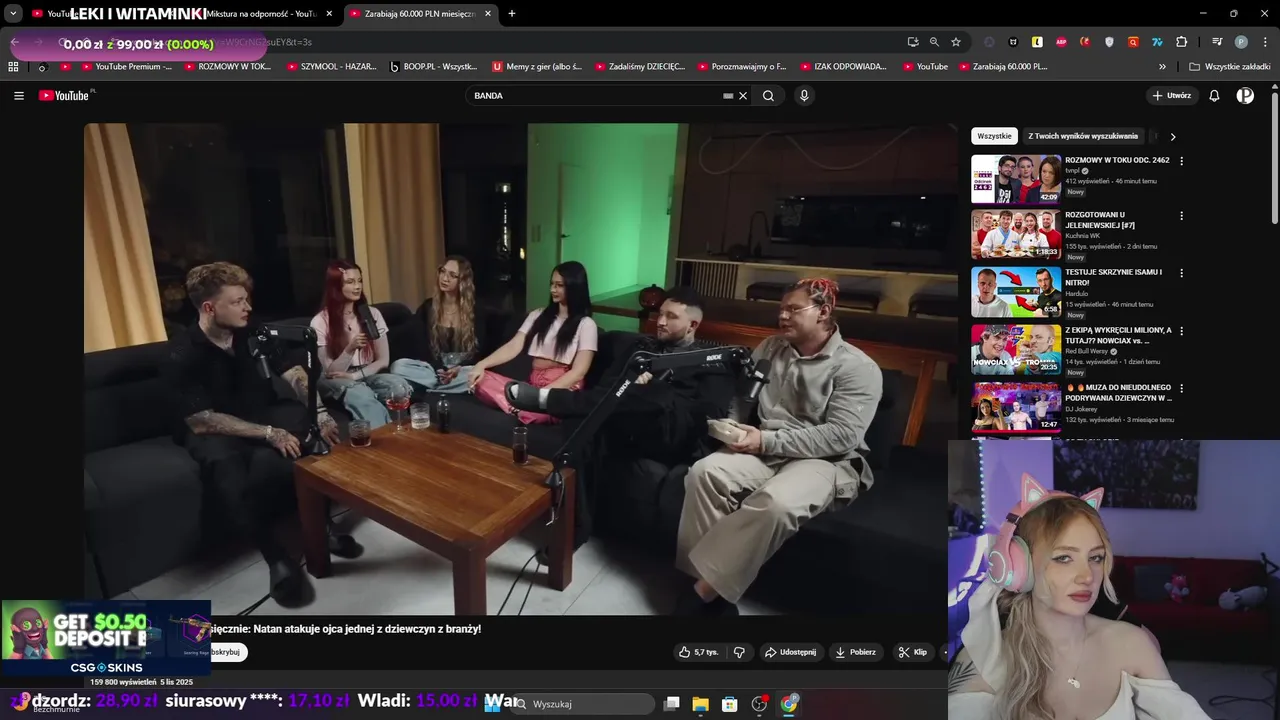Click the CSGO Skins deposit banner
Screen dimensions: 1280x720
[106, 638]
